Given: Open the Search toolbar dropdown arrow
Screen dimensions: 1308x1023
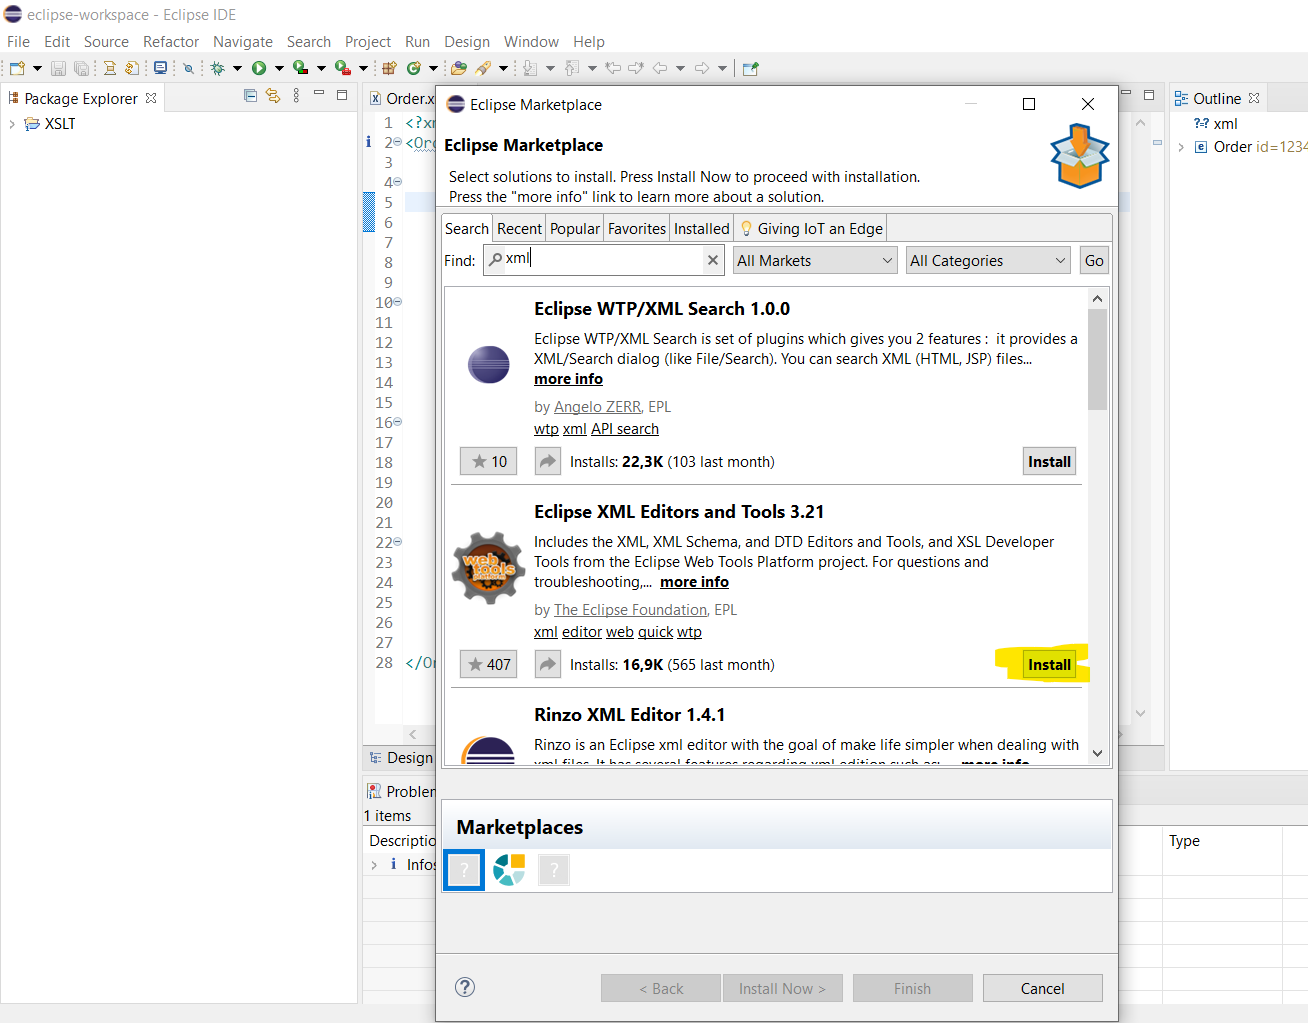Looking at the screenshot, I should click(x=503, y=68).
